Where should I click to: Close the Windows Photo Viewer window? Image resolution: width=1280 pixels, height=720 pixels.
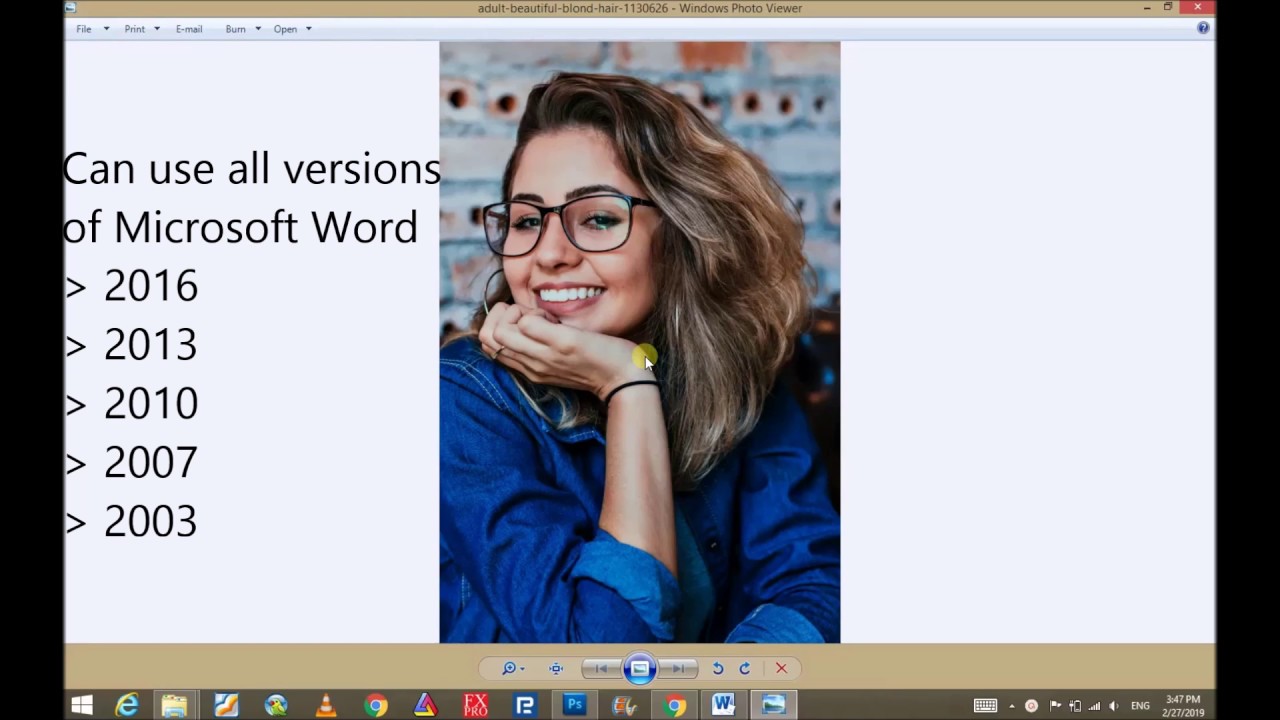click(1197, 8)
